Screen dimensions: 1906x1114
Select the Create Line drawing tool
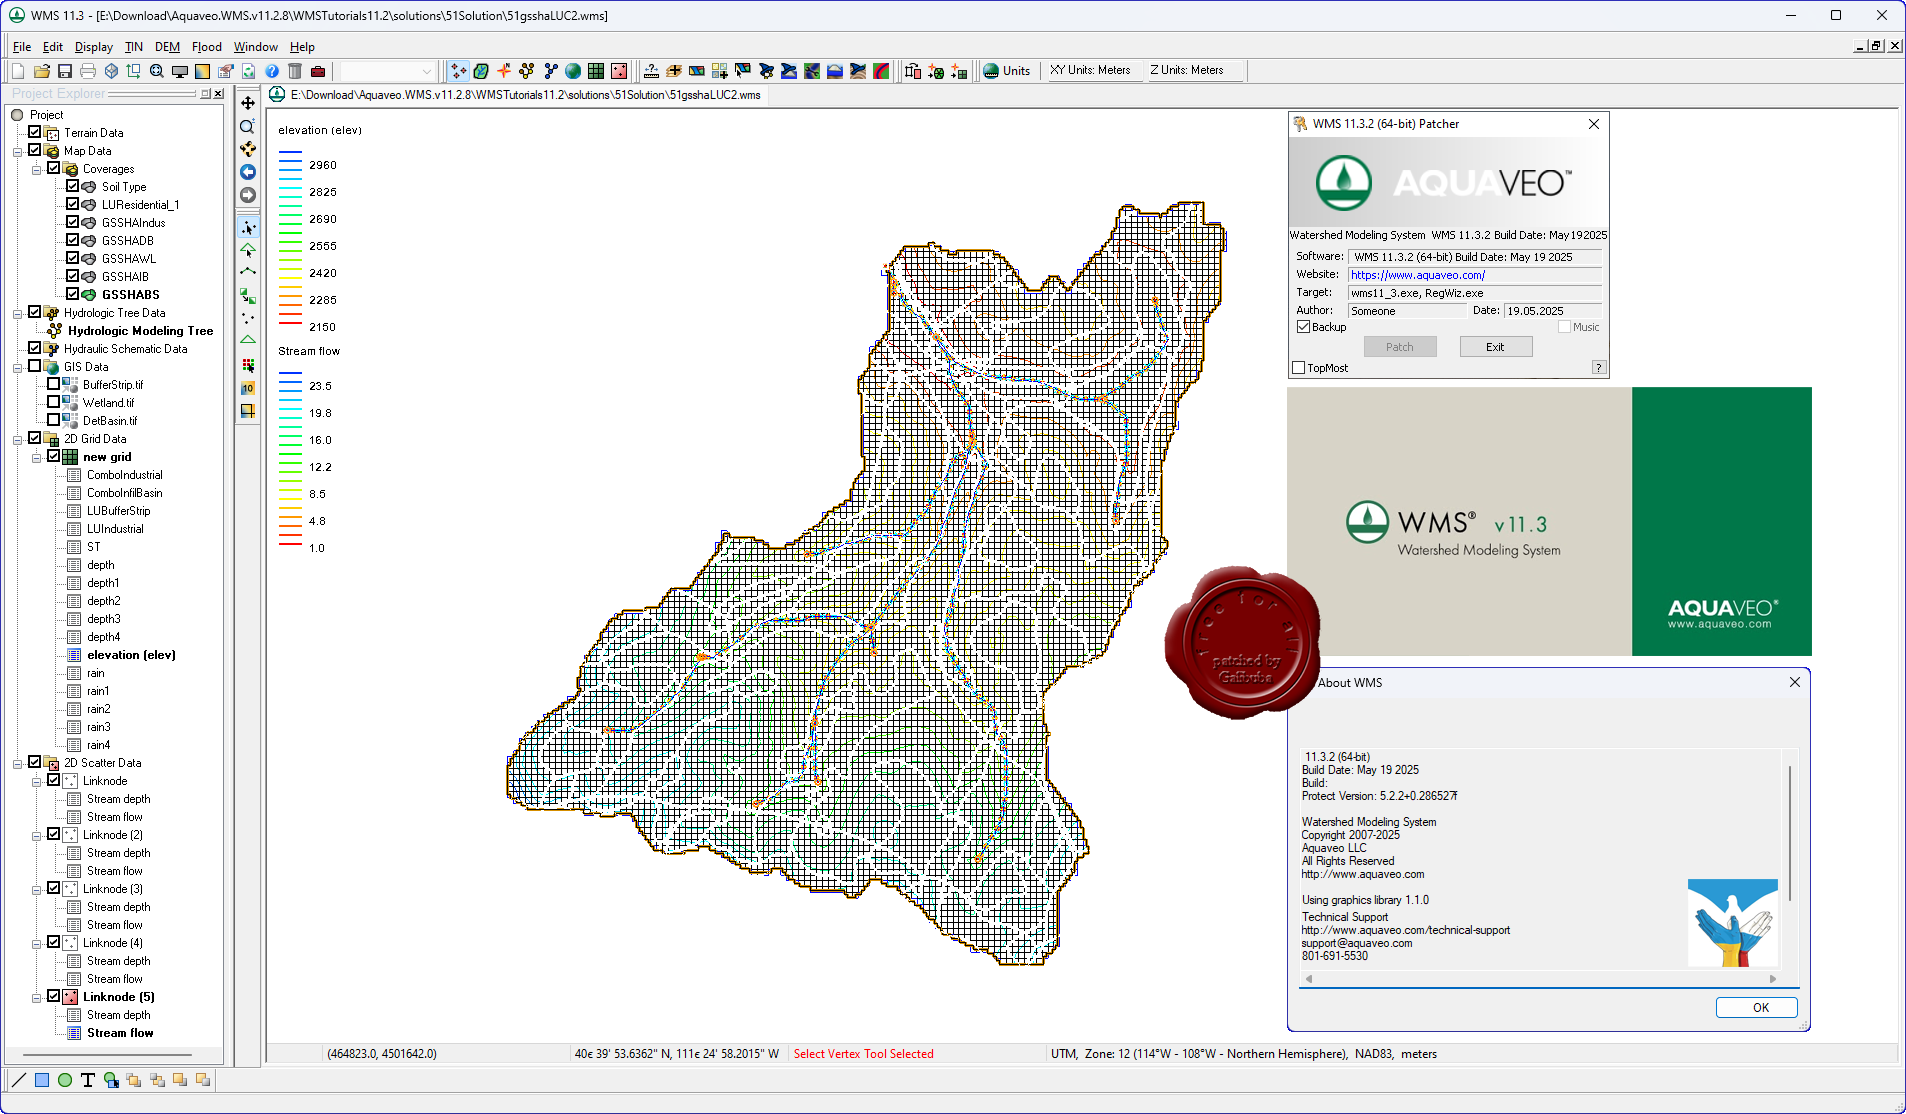19,1080
